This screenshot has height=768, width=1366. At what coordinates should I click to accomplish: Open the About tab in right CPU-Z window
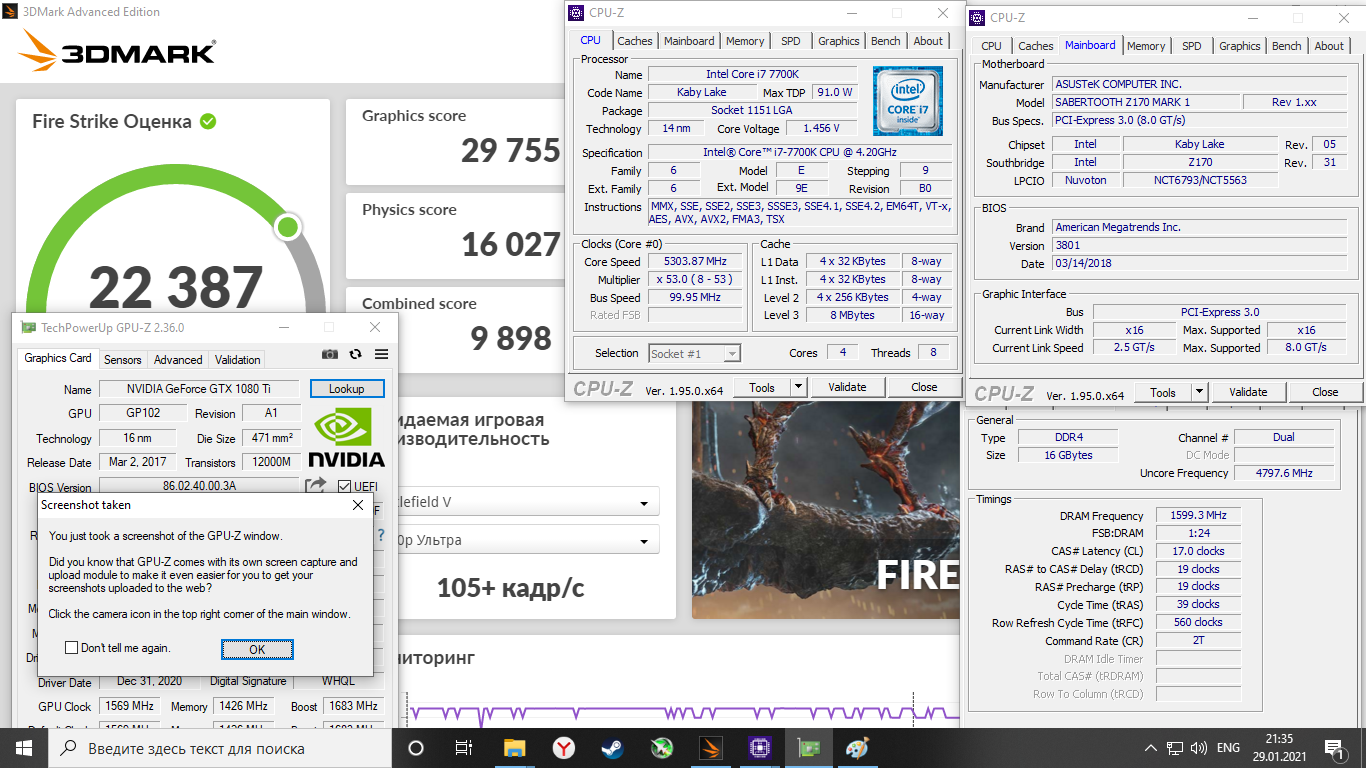pyautogui.click(x=1329, y=46)
